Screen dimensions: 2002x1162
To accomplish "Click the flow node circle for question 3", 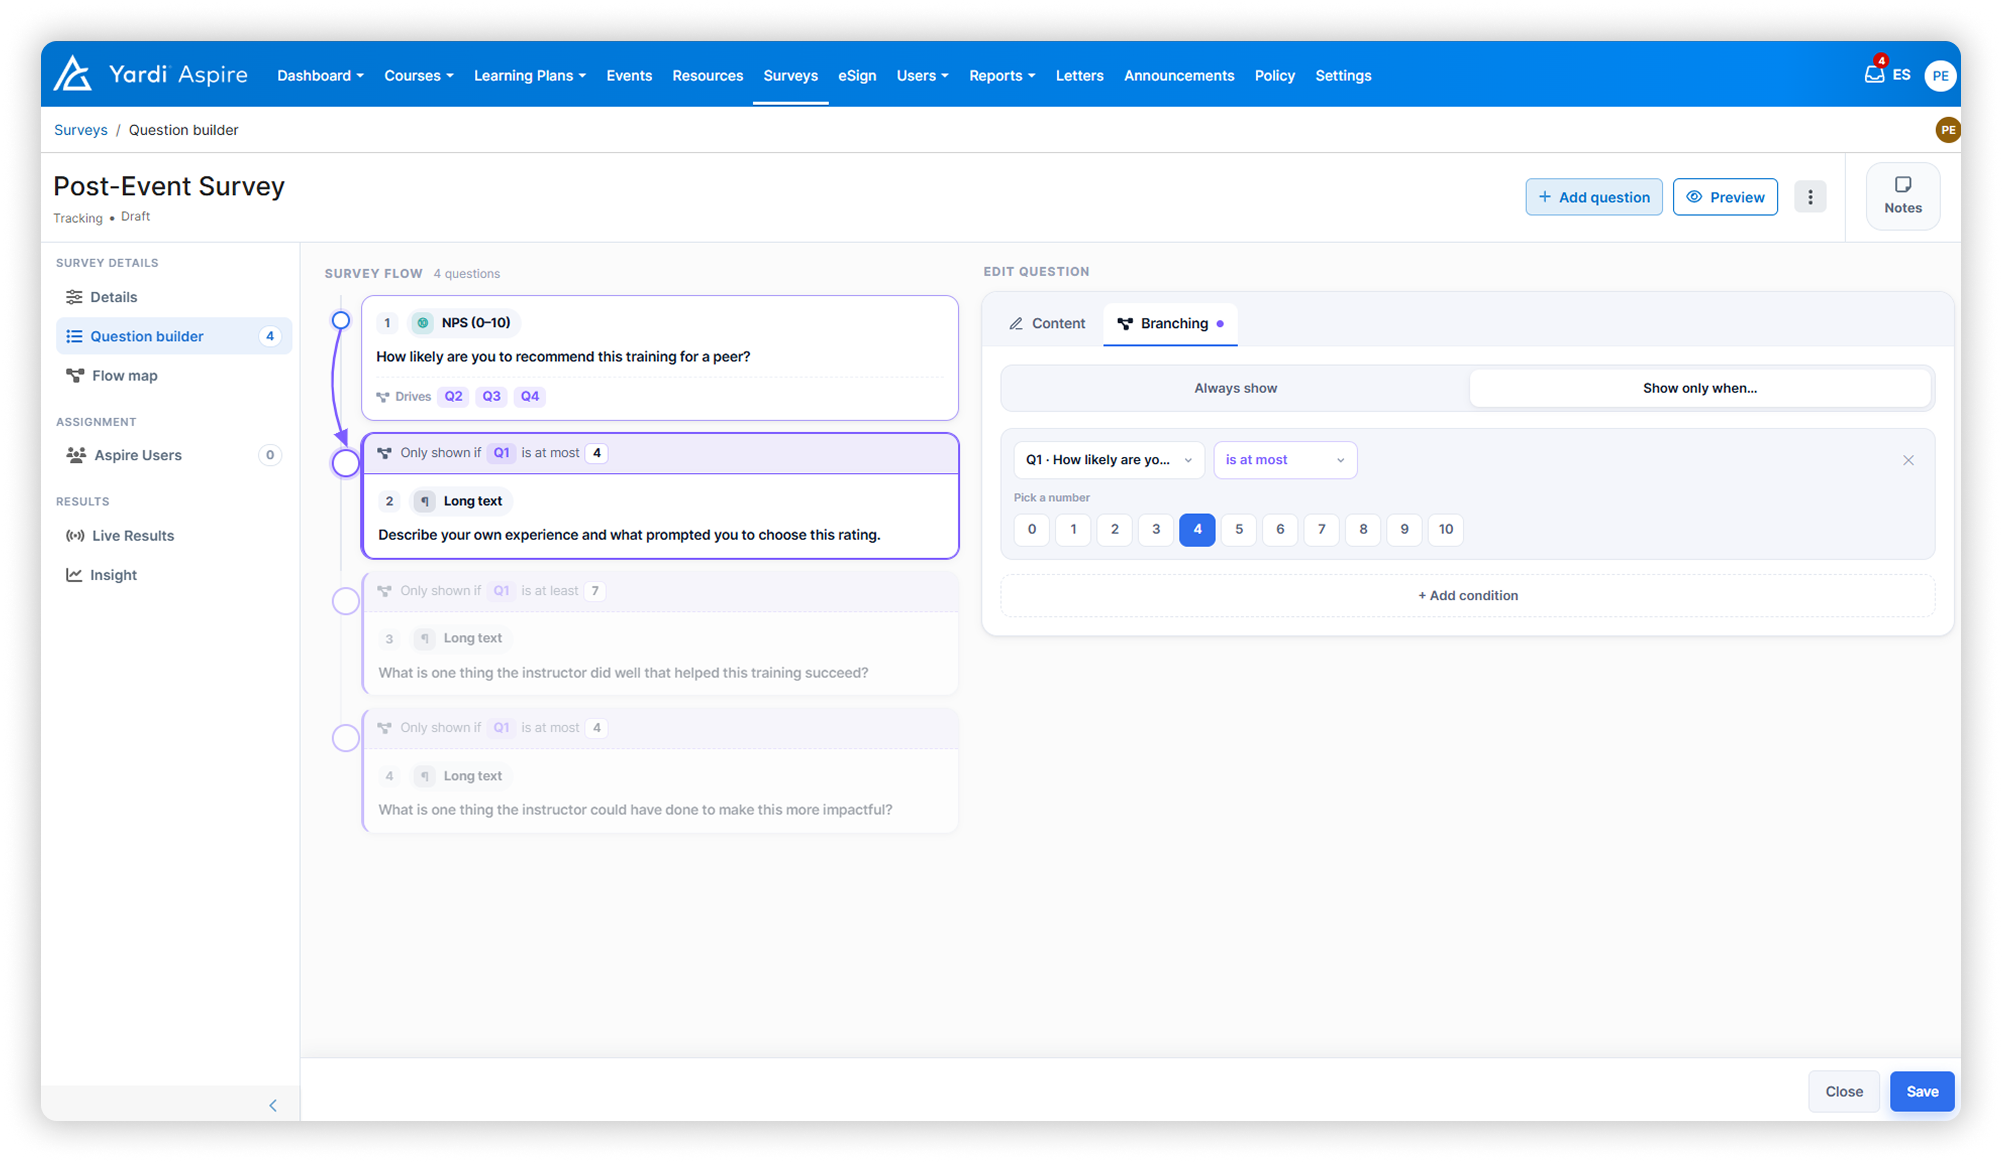I will (x=345, y=601).
